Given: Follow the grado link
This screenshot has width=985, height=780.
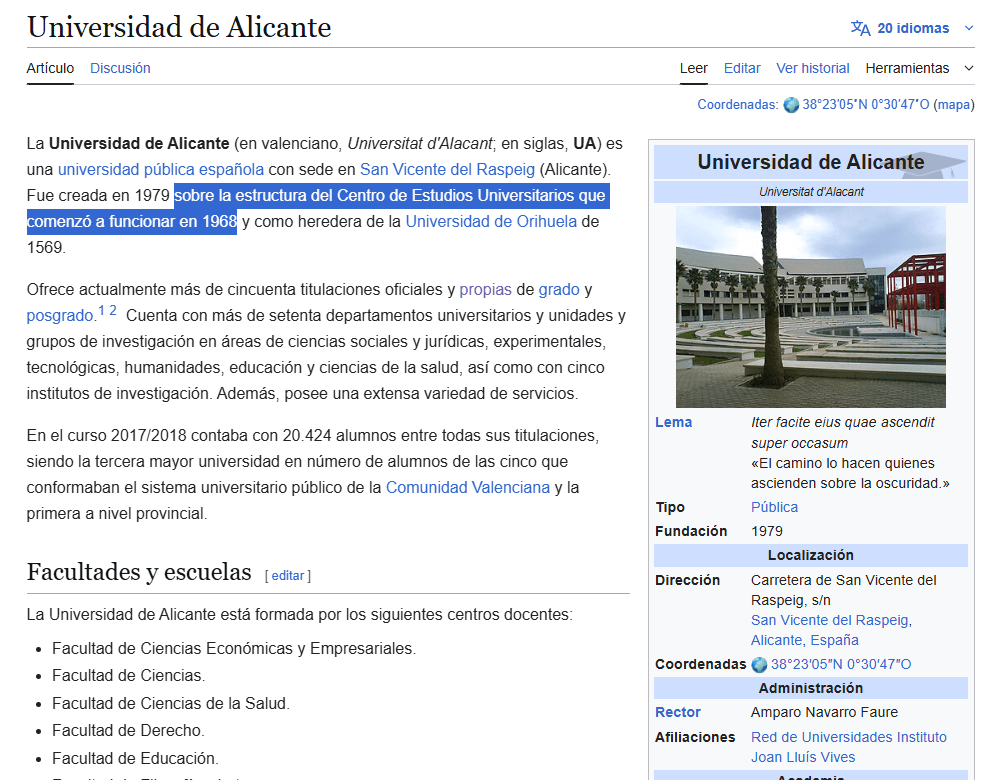Looking at the screenshot, I should point(559,290).
